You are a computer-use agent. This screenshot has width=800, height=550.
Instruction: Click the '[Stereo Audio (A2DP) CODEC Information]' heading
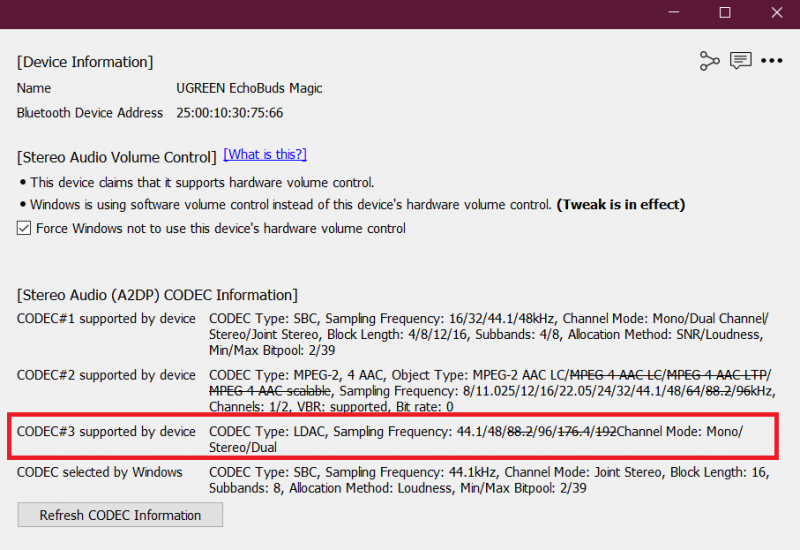coord(157,295)
